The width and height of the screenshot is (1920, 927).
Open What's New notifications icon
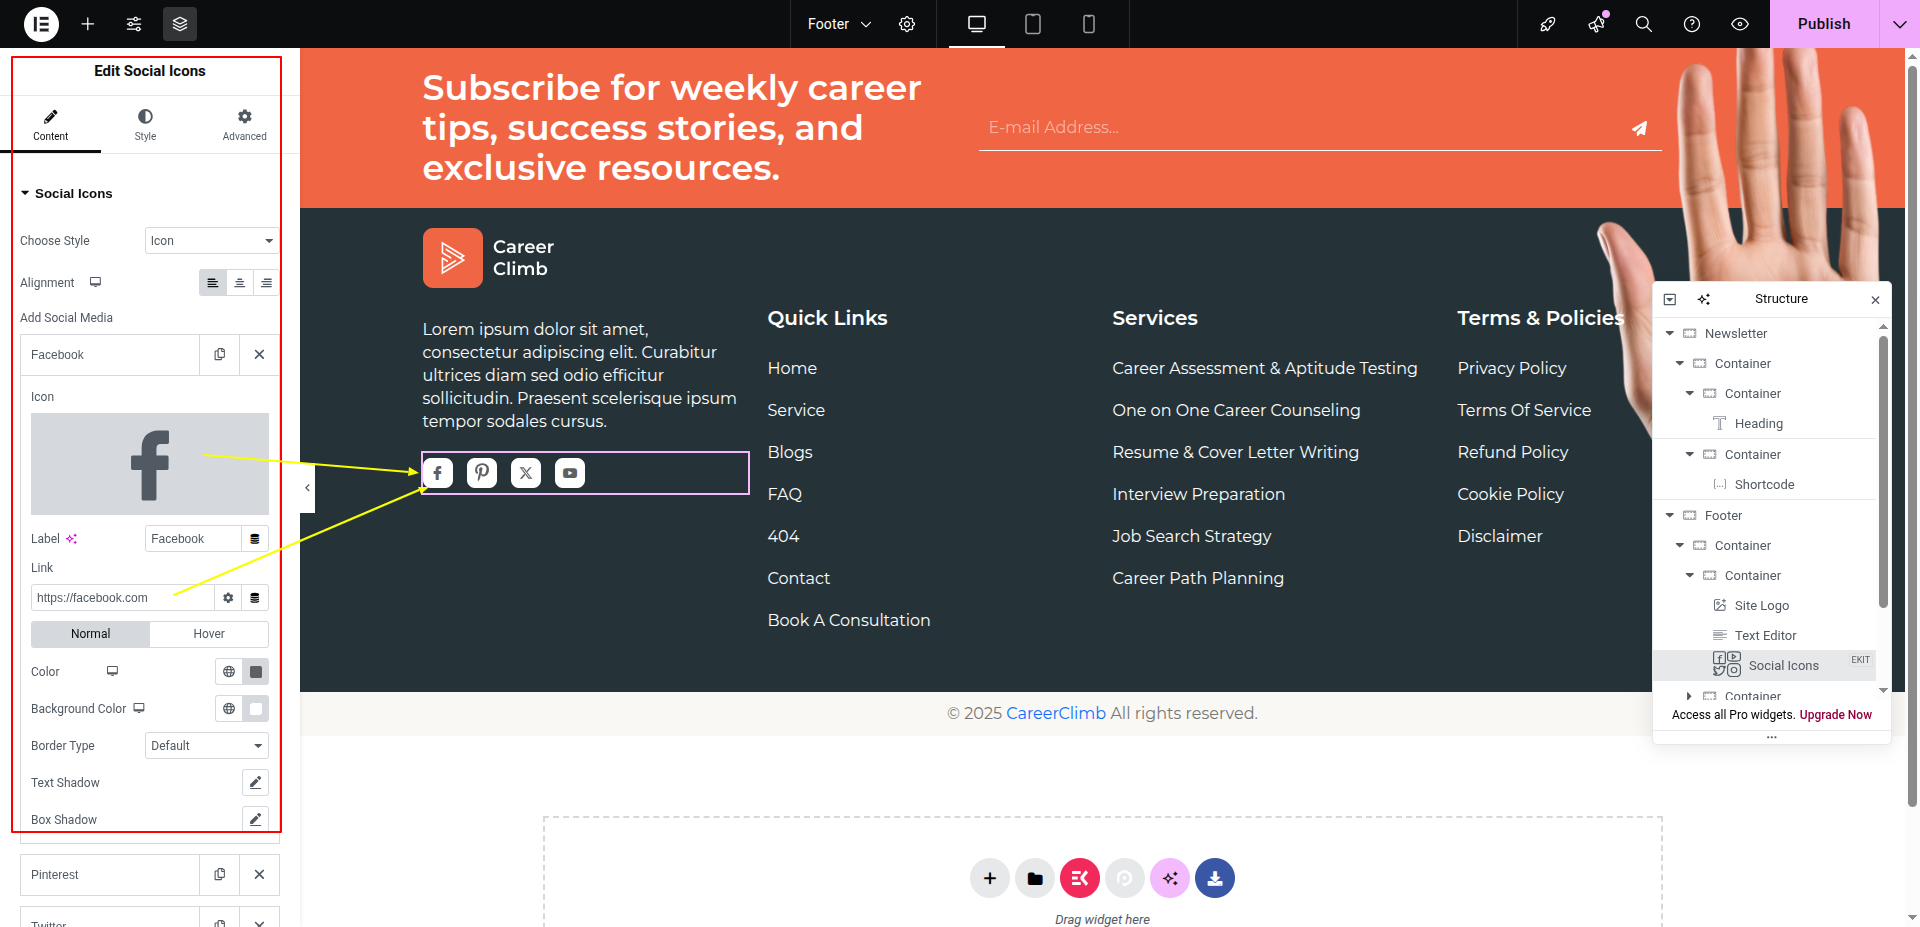click(1596, 24)
